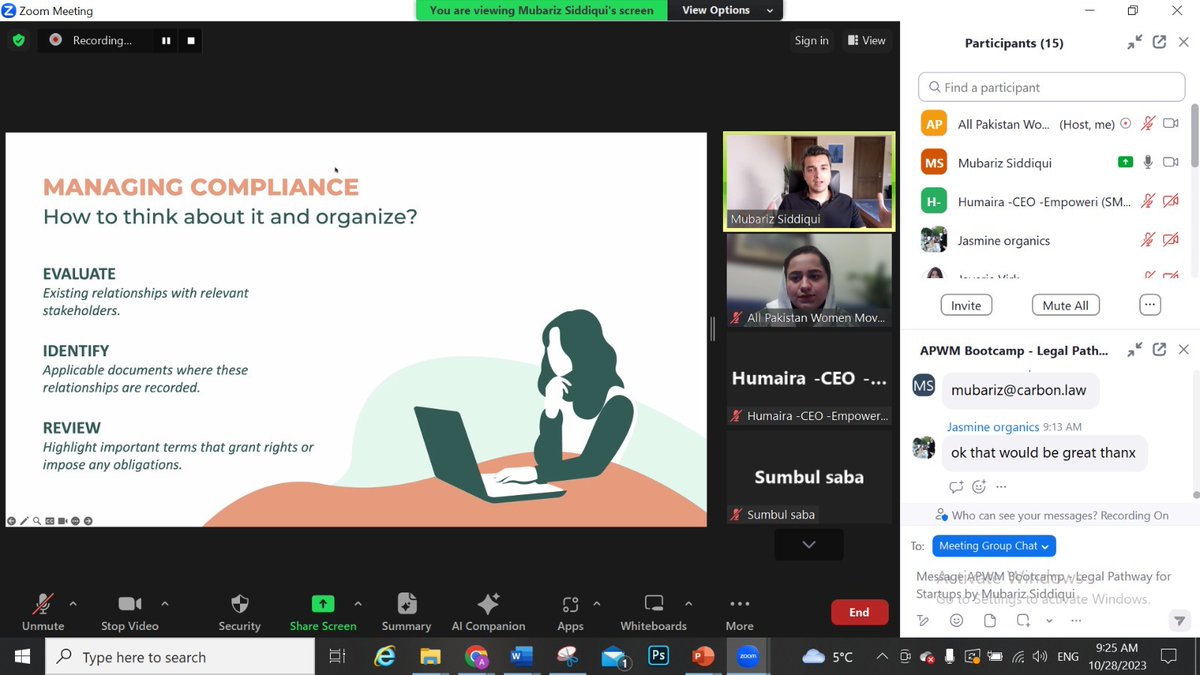Toggle mute icon for All Pakistan Wo... host row

point(1148,124)
